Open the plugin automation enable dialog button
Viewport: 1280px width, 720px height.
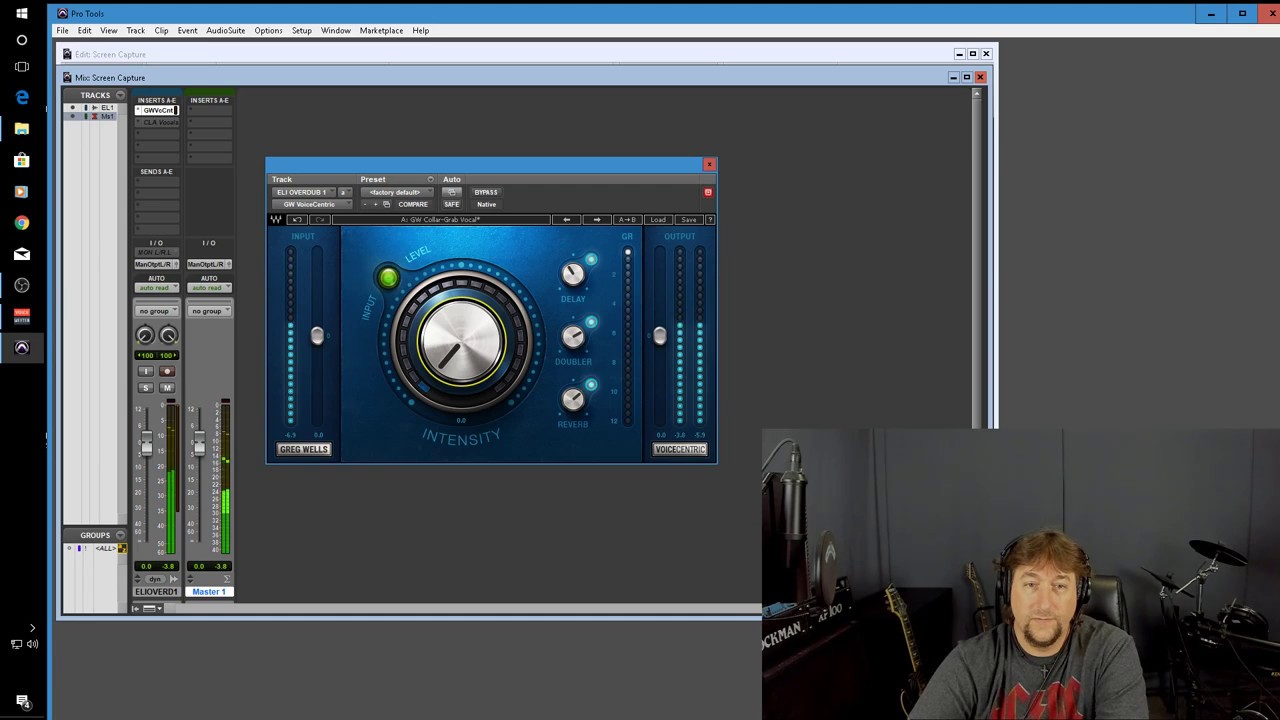point(451,192)
